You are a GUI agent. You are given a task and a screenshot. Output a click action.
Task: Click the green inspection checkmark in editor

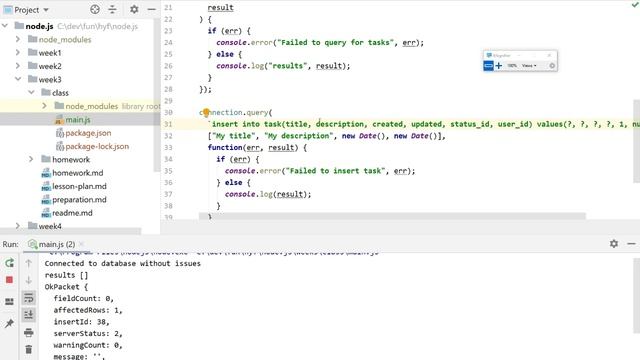coord(635,4)
